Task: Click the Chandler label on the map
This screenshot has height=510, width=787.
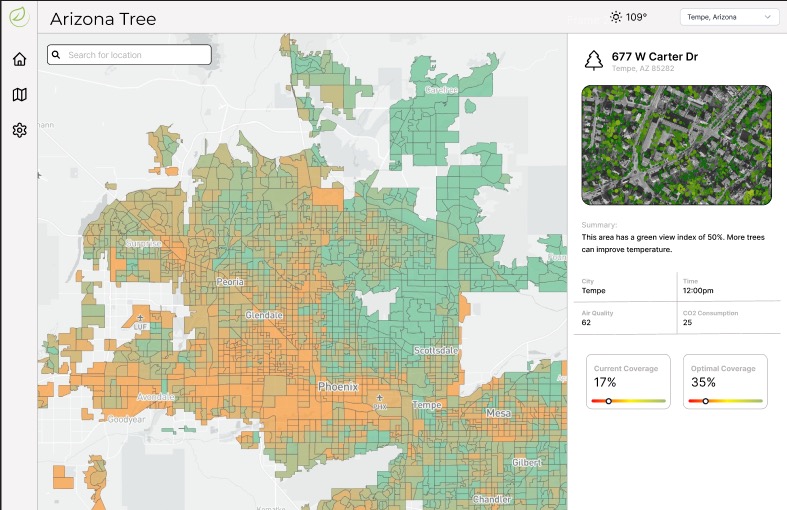Action: coord(492,499)
